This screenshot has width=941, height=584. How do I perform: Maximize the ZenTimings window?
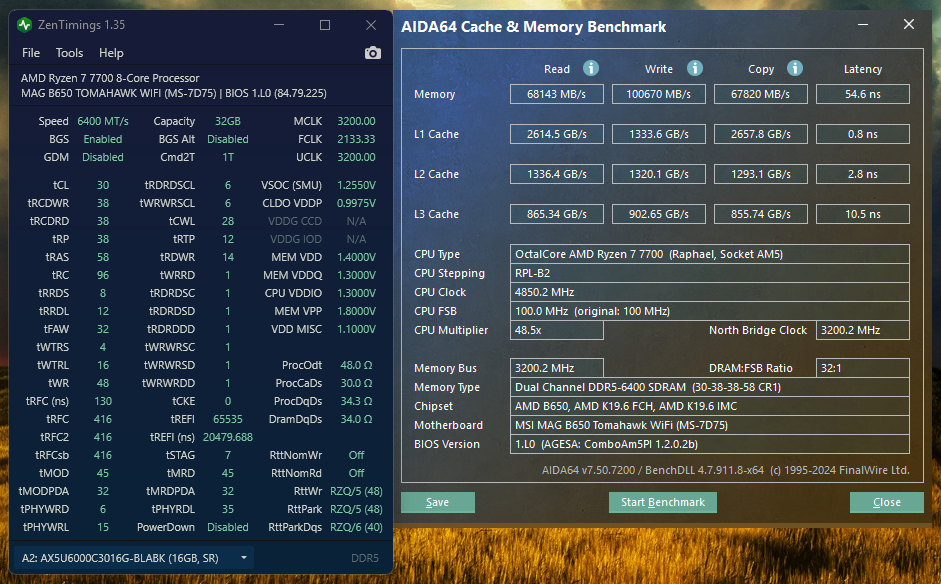pos(325,25)
